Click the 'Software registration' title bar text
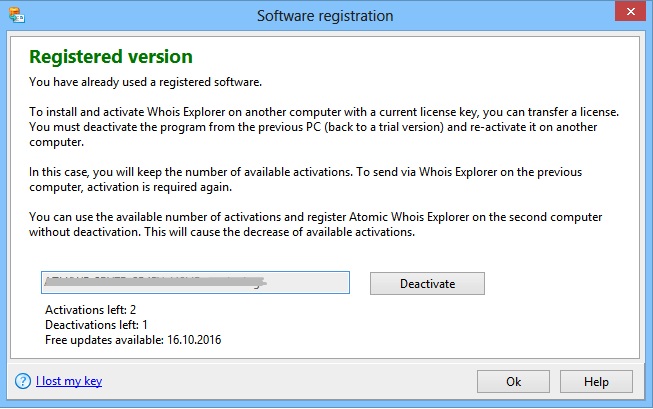Image resolution: width=653 pixels, height=409 pixels. [325, 16]
